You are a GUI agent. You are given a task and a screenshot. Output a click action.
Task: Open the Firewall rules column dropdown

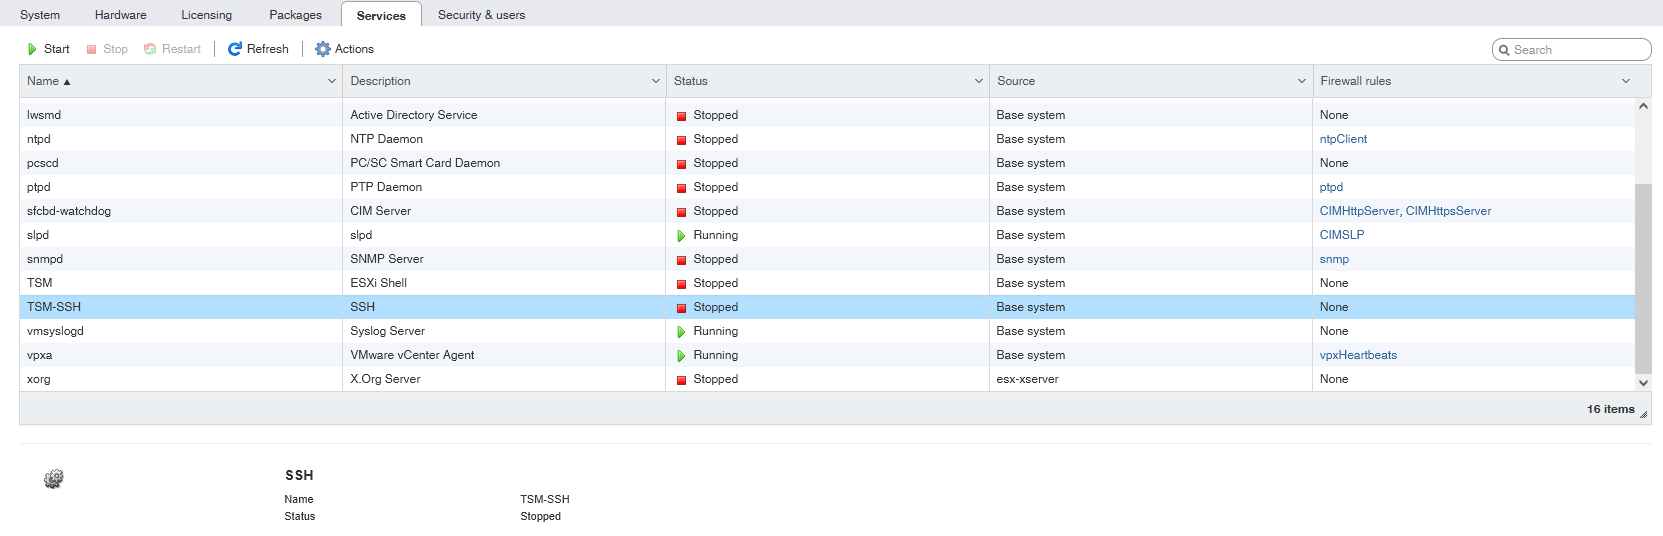1626,81
